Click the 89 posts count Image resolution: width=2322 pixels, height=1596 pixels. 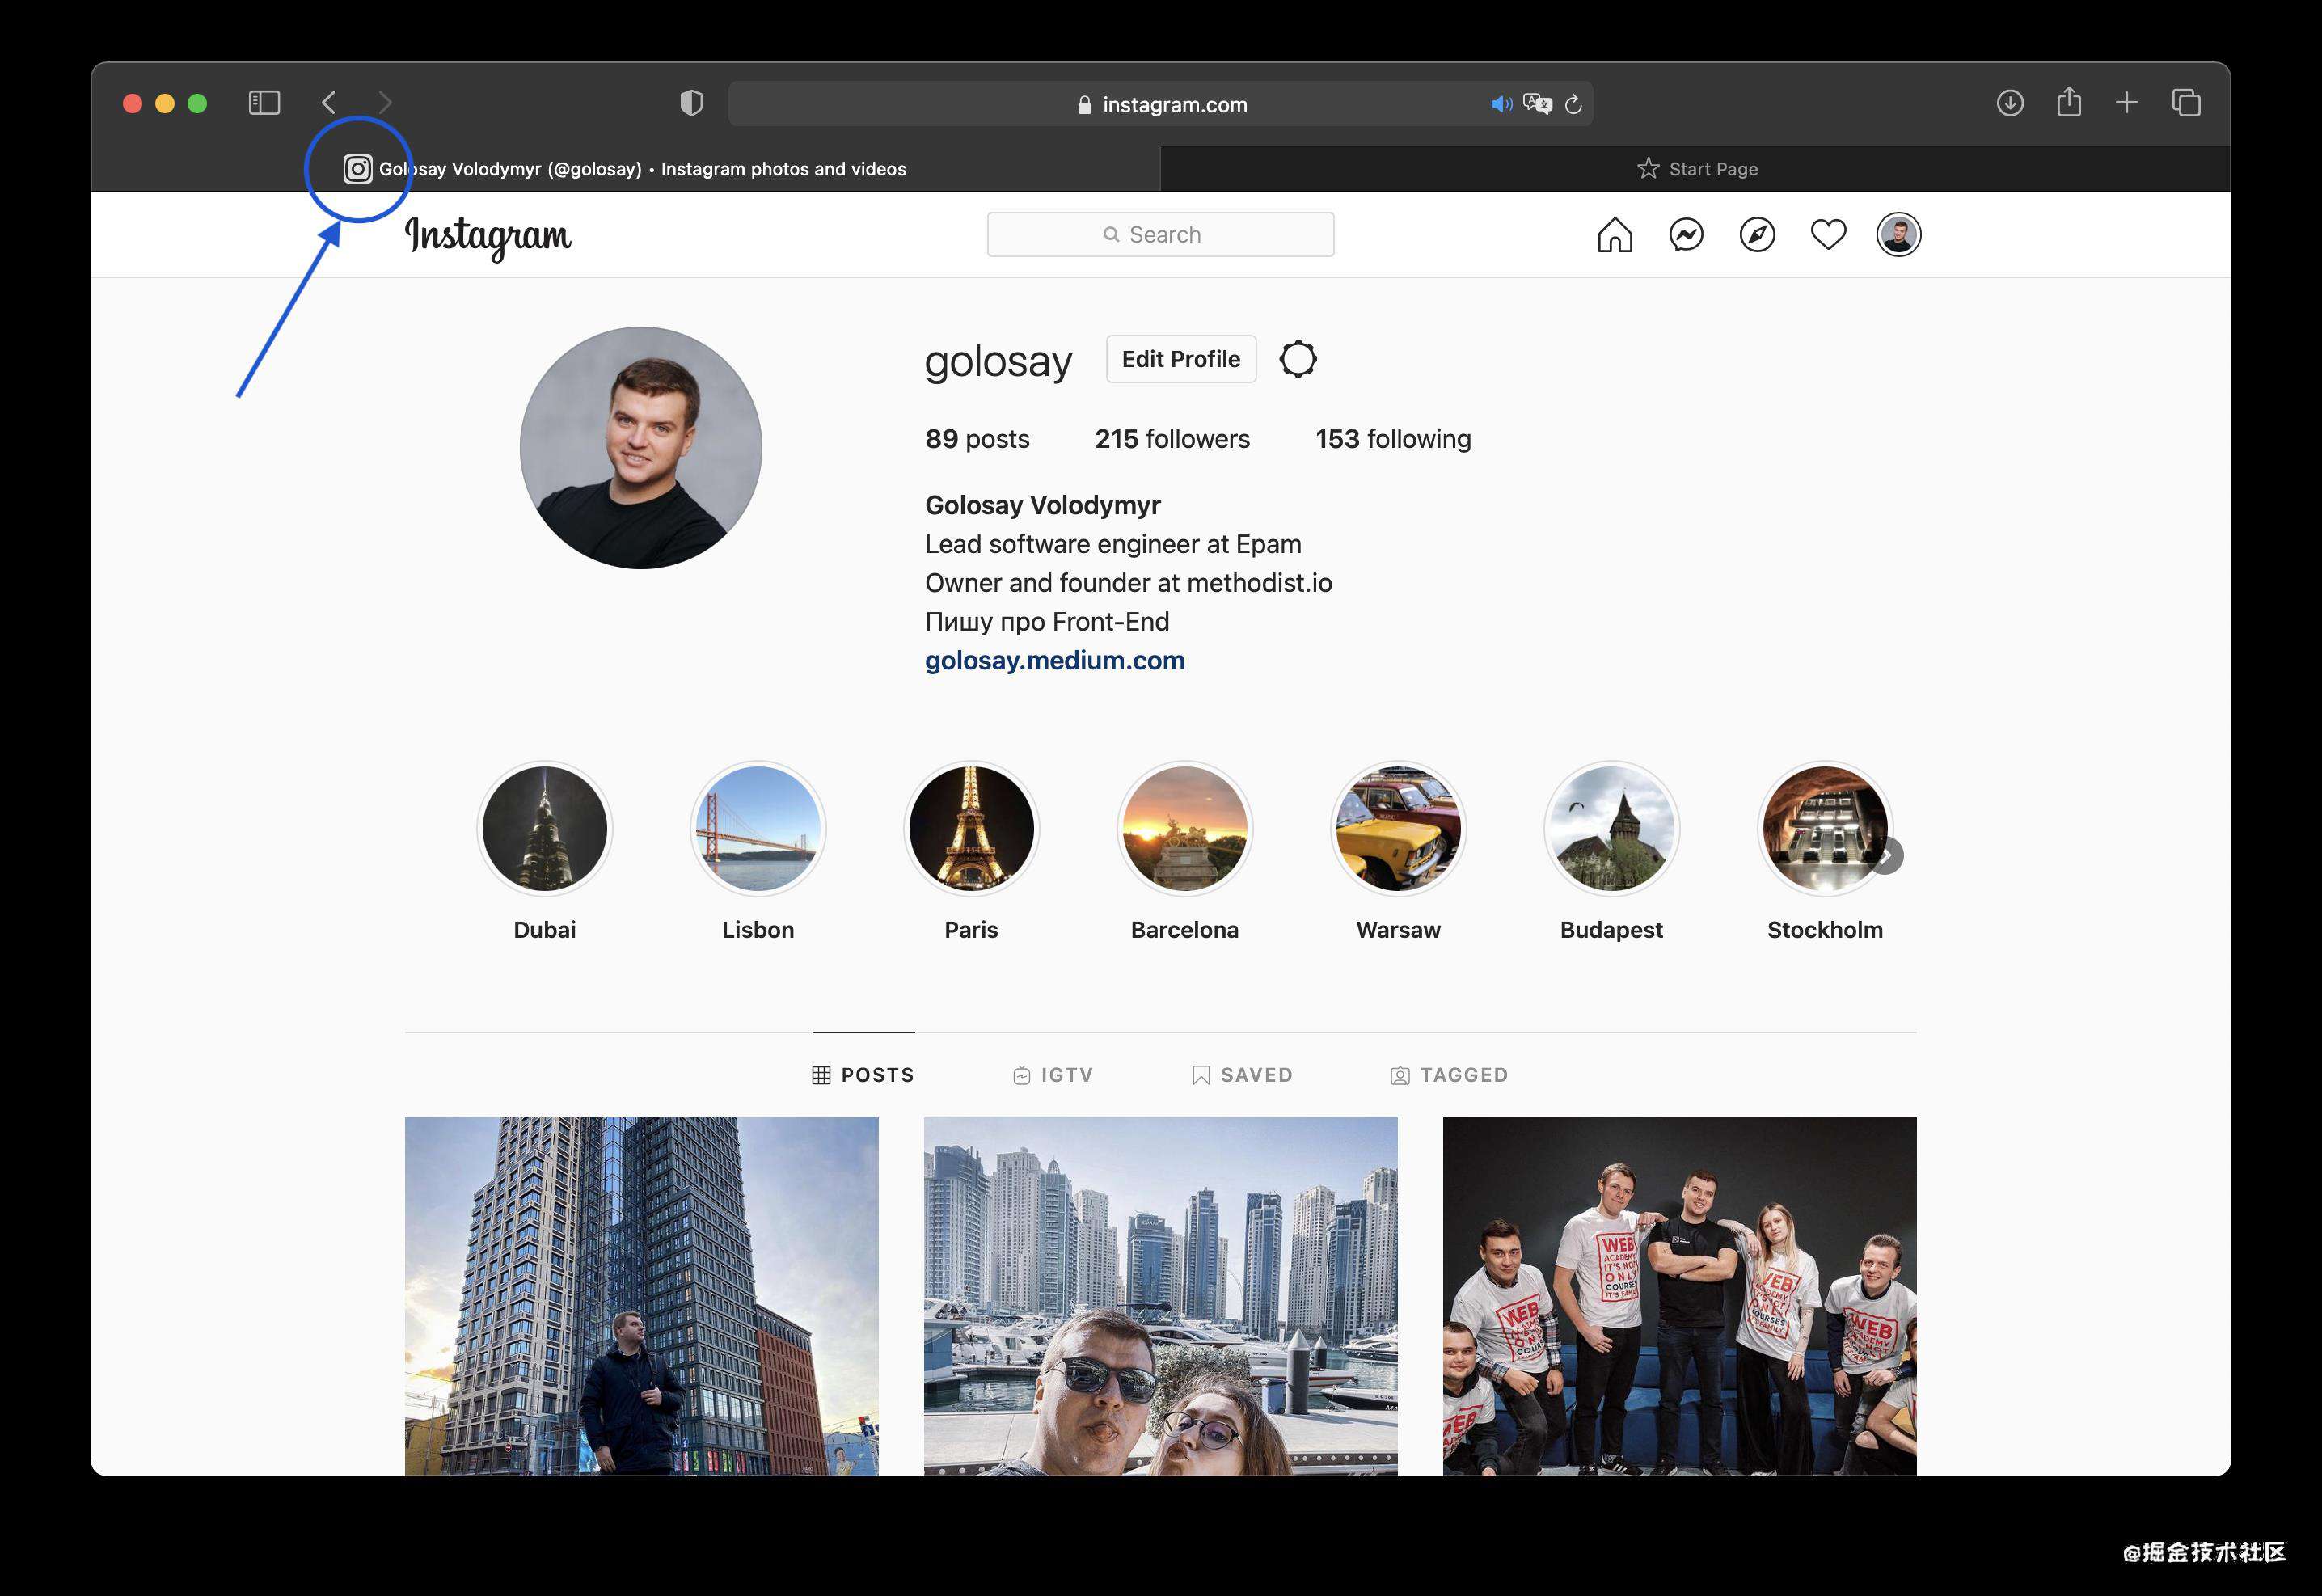(977, 439)
